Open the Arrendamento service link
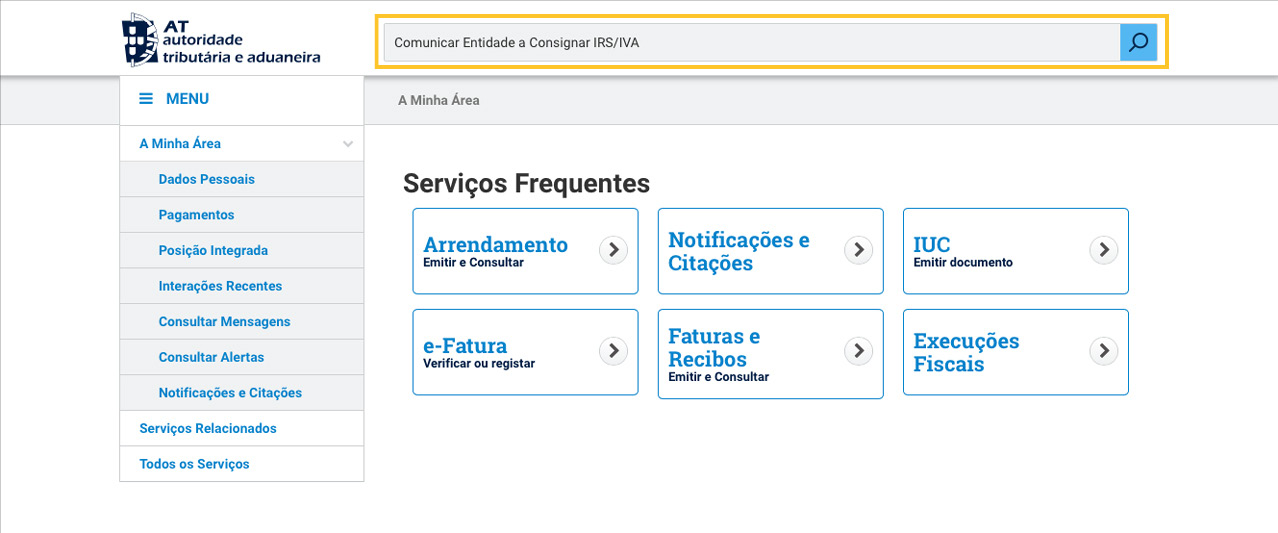Viewport: 1278px width, 533px height. pos(495,245)
